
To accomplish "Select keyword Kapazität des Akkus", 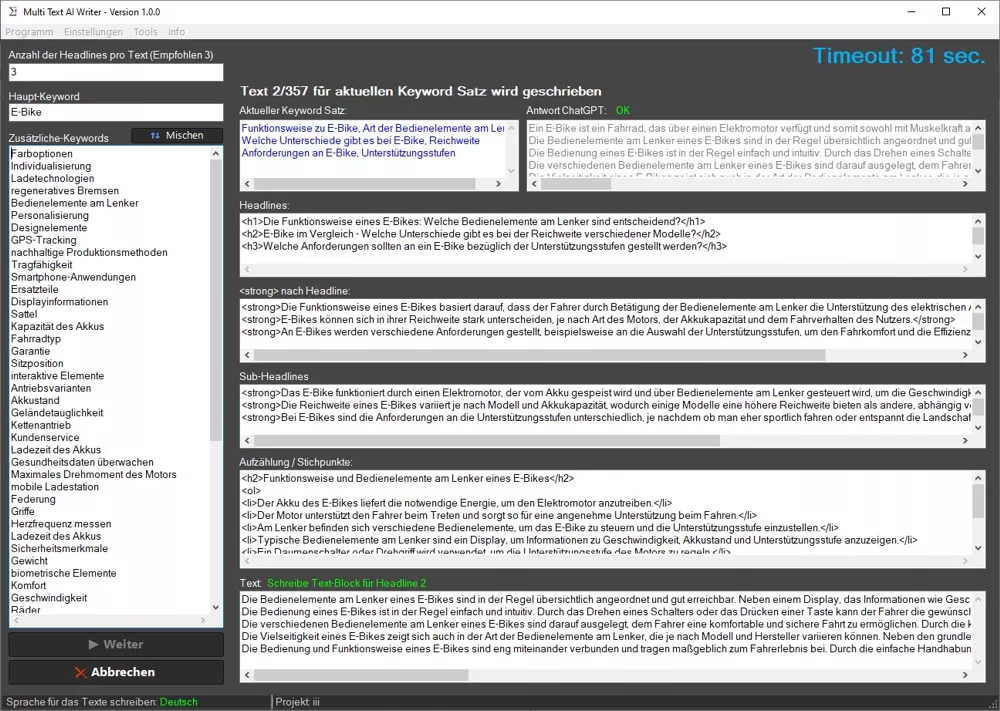I will click(x=57, y=326).
